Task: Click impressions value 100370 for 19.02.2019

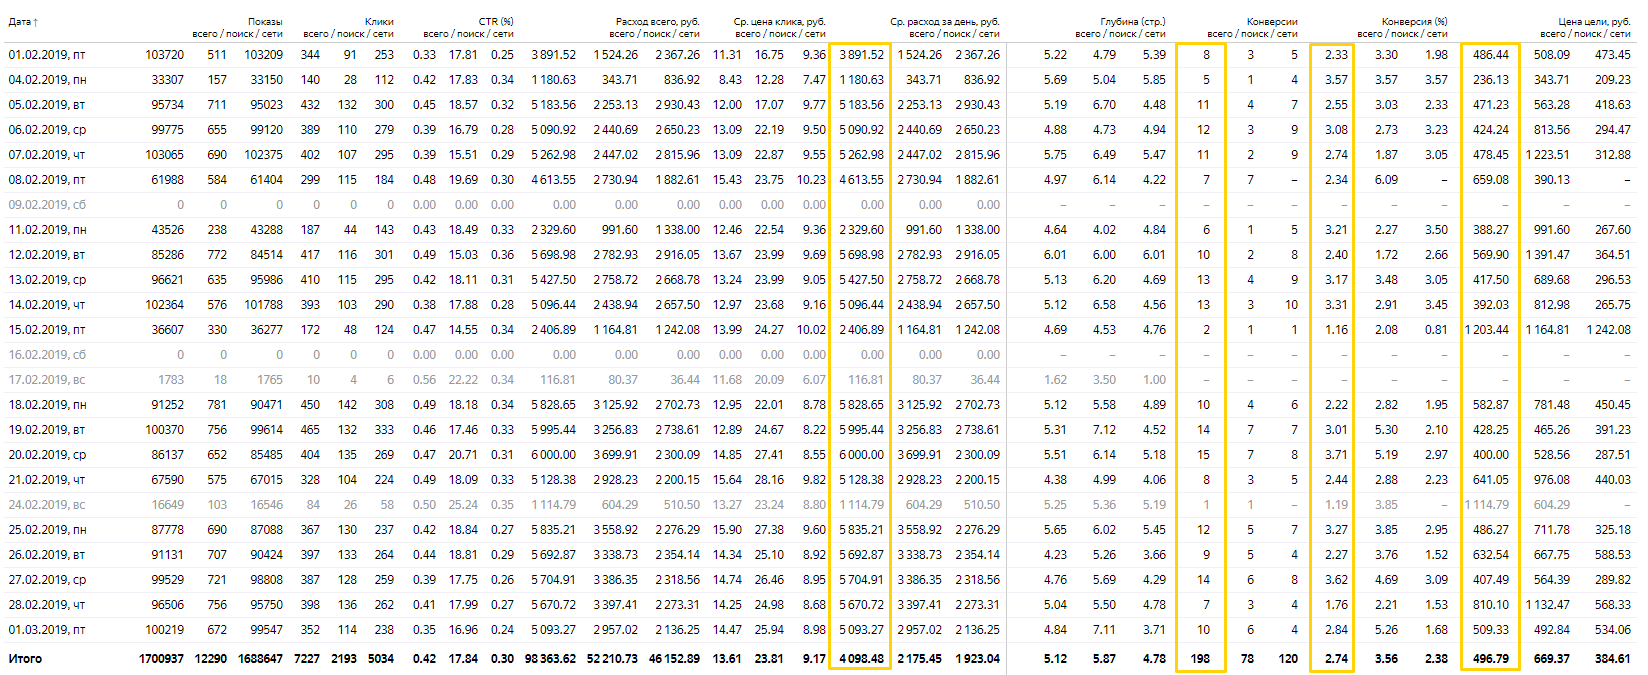Action: (x=164, y=430)
